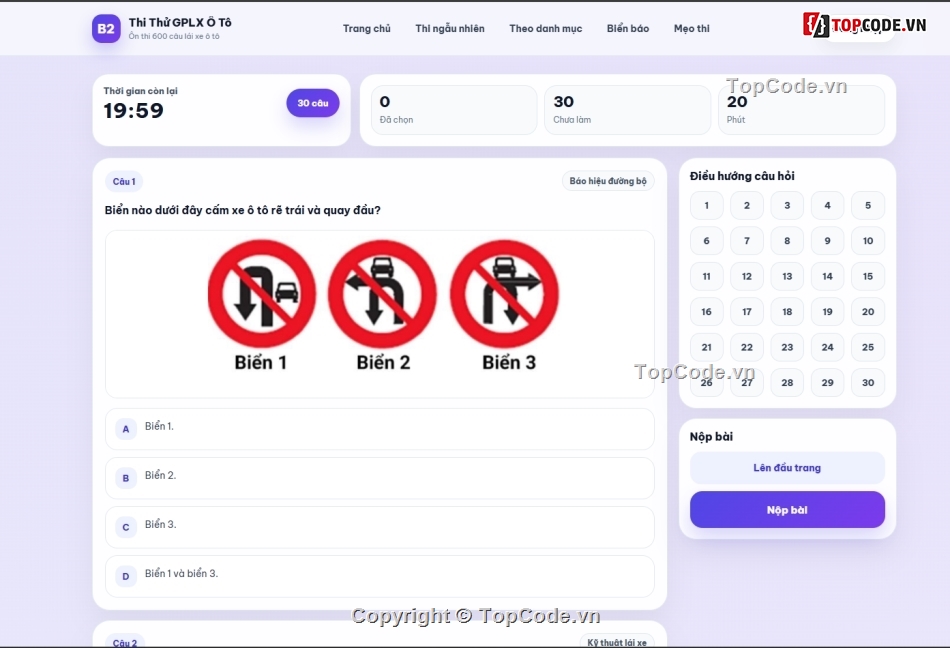950x648 pixels.
Task: Click the Thi Thử GPLX Ô Tô title
Action: click(180, 22)
